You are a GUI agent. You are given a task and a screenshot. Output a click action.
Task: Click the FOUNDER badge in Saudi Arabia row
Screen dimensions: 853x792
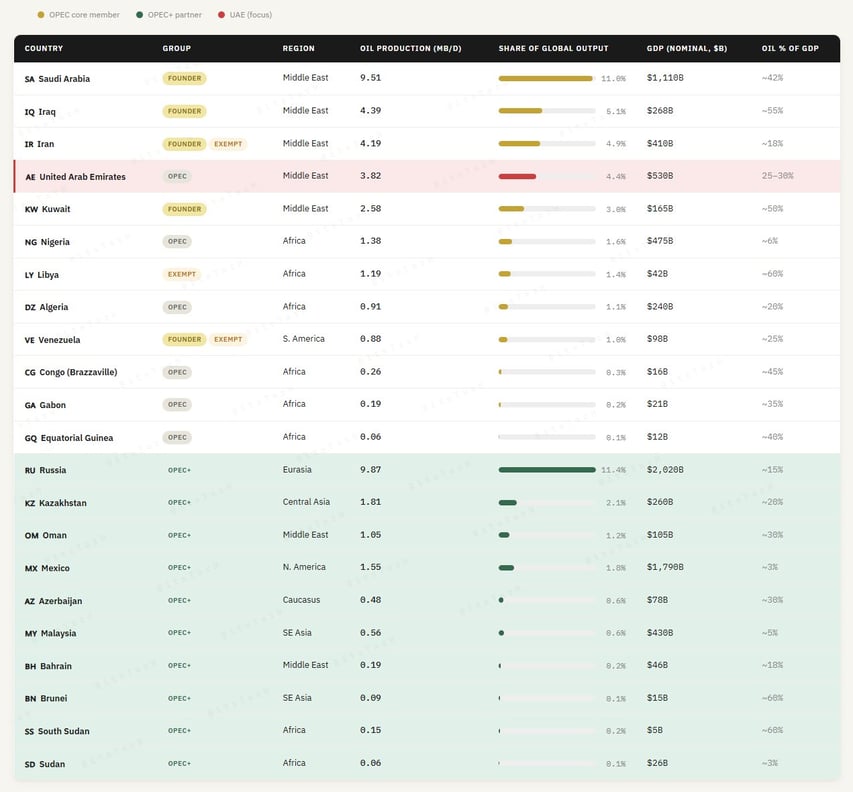coord(184,78)
